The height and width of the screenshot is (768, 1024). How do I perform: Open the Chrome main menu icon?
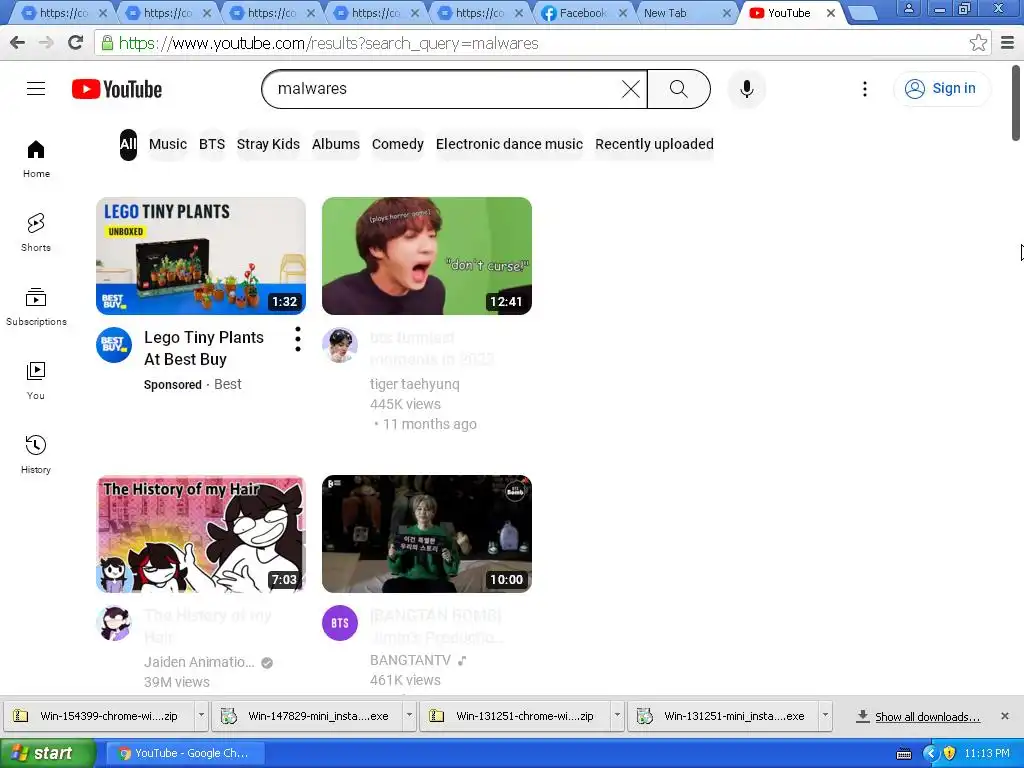click(1008, 43)
